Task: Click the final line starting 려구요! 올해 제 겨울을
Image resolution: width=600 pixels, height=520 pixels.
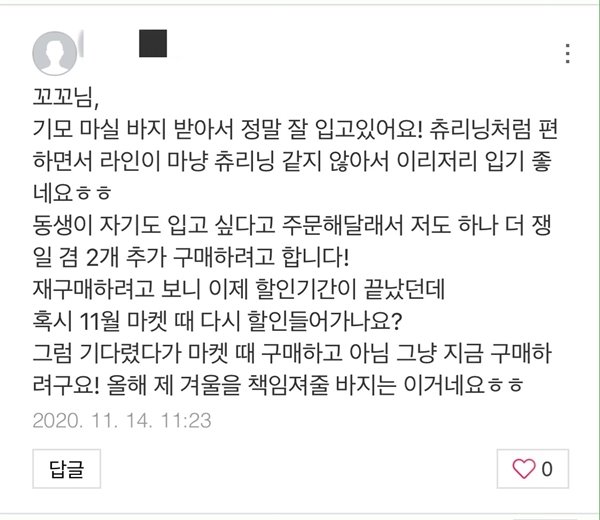Action: tap(278, 385)
